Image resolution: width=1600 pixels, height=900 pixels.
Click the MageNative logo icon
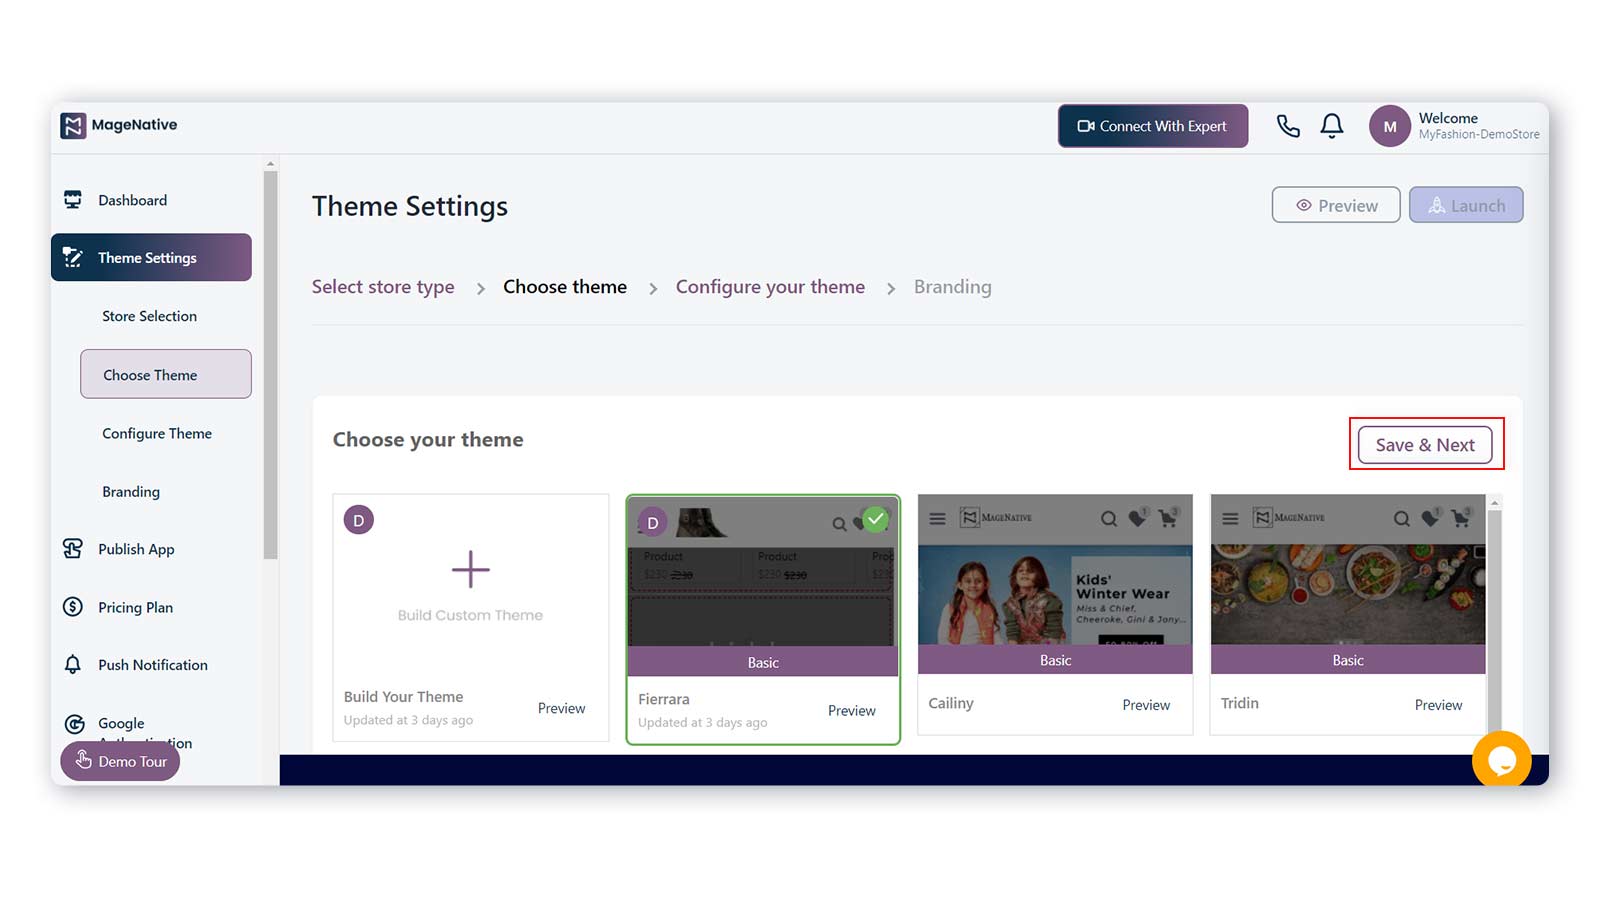click(73, 125)
